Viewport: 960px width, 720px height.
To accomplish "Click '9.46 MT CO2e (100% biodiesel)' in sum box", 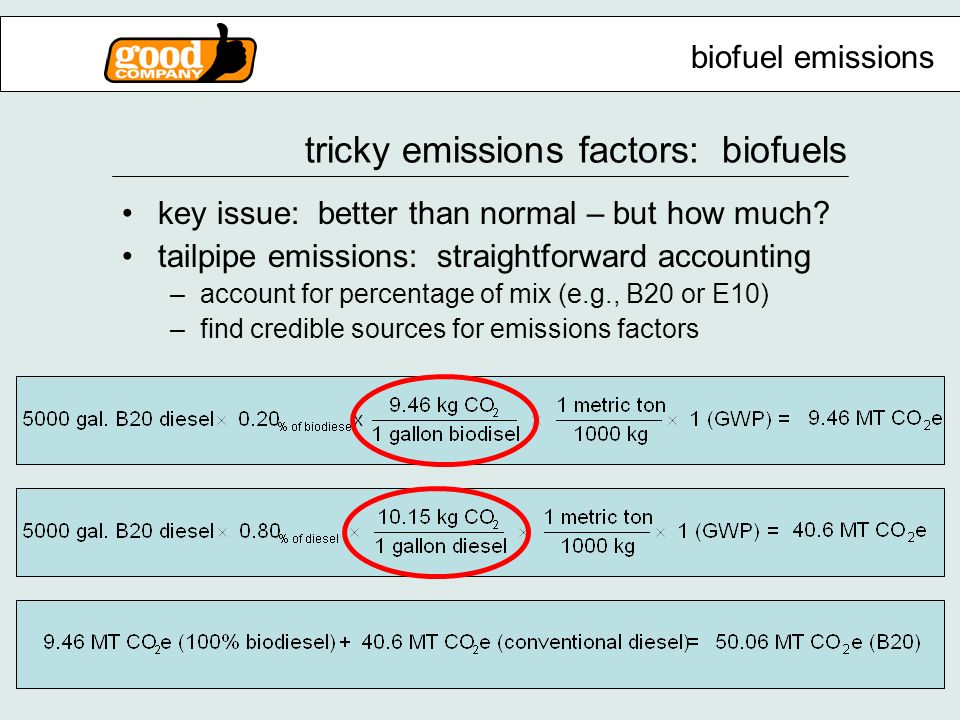I will click(x=189, y=643).
